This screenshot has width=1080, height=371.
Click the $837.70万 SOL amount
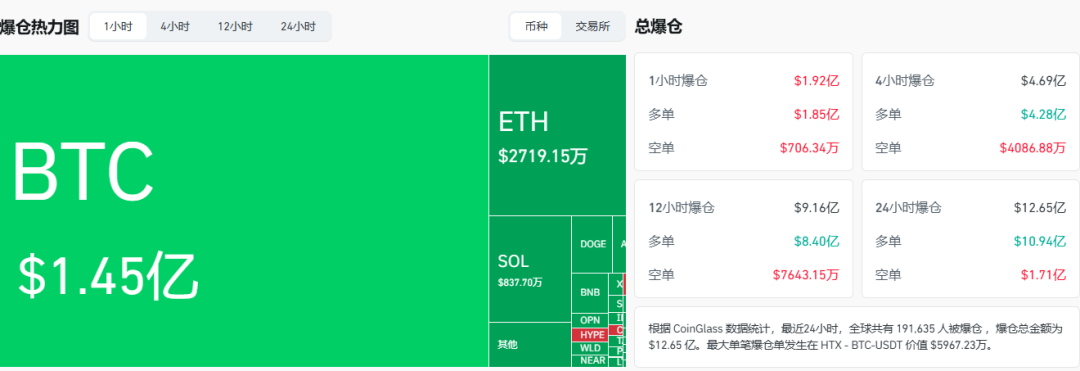(520, 282)
